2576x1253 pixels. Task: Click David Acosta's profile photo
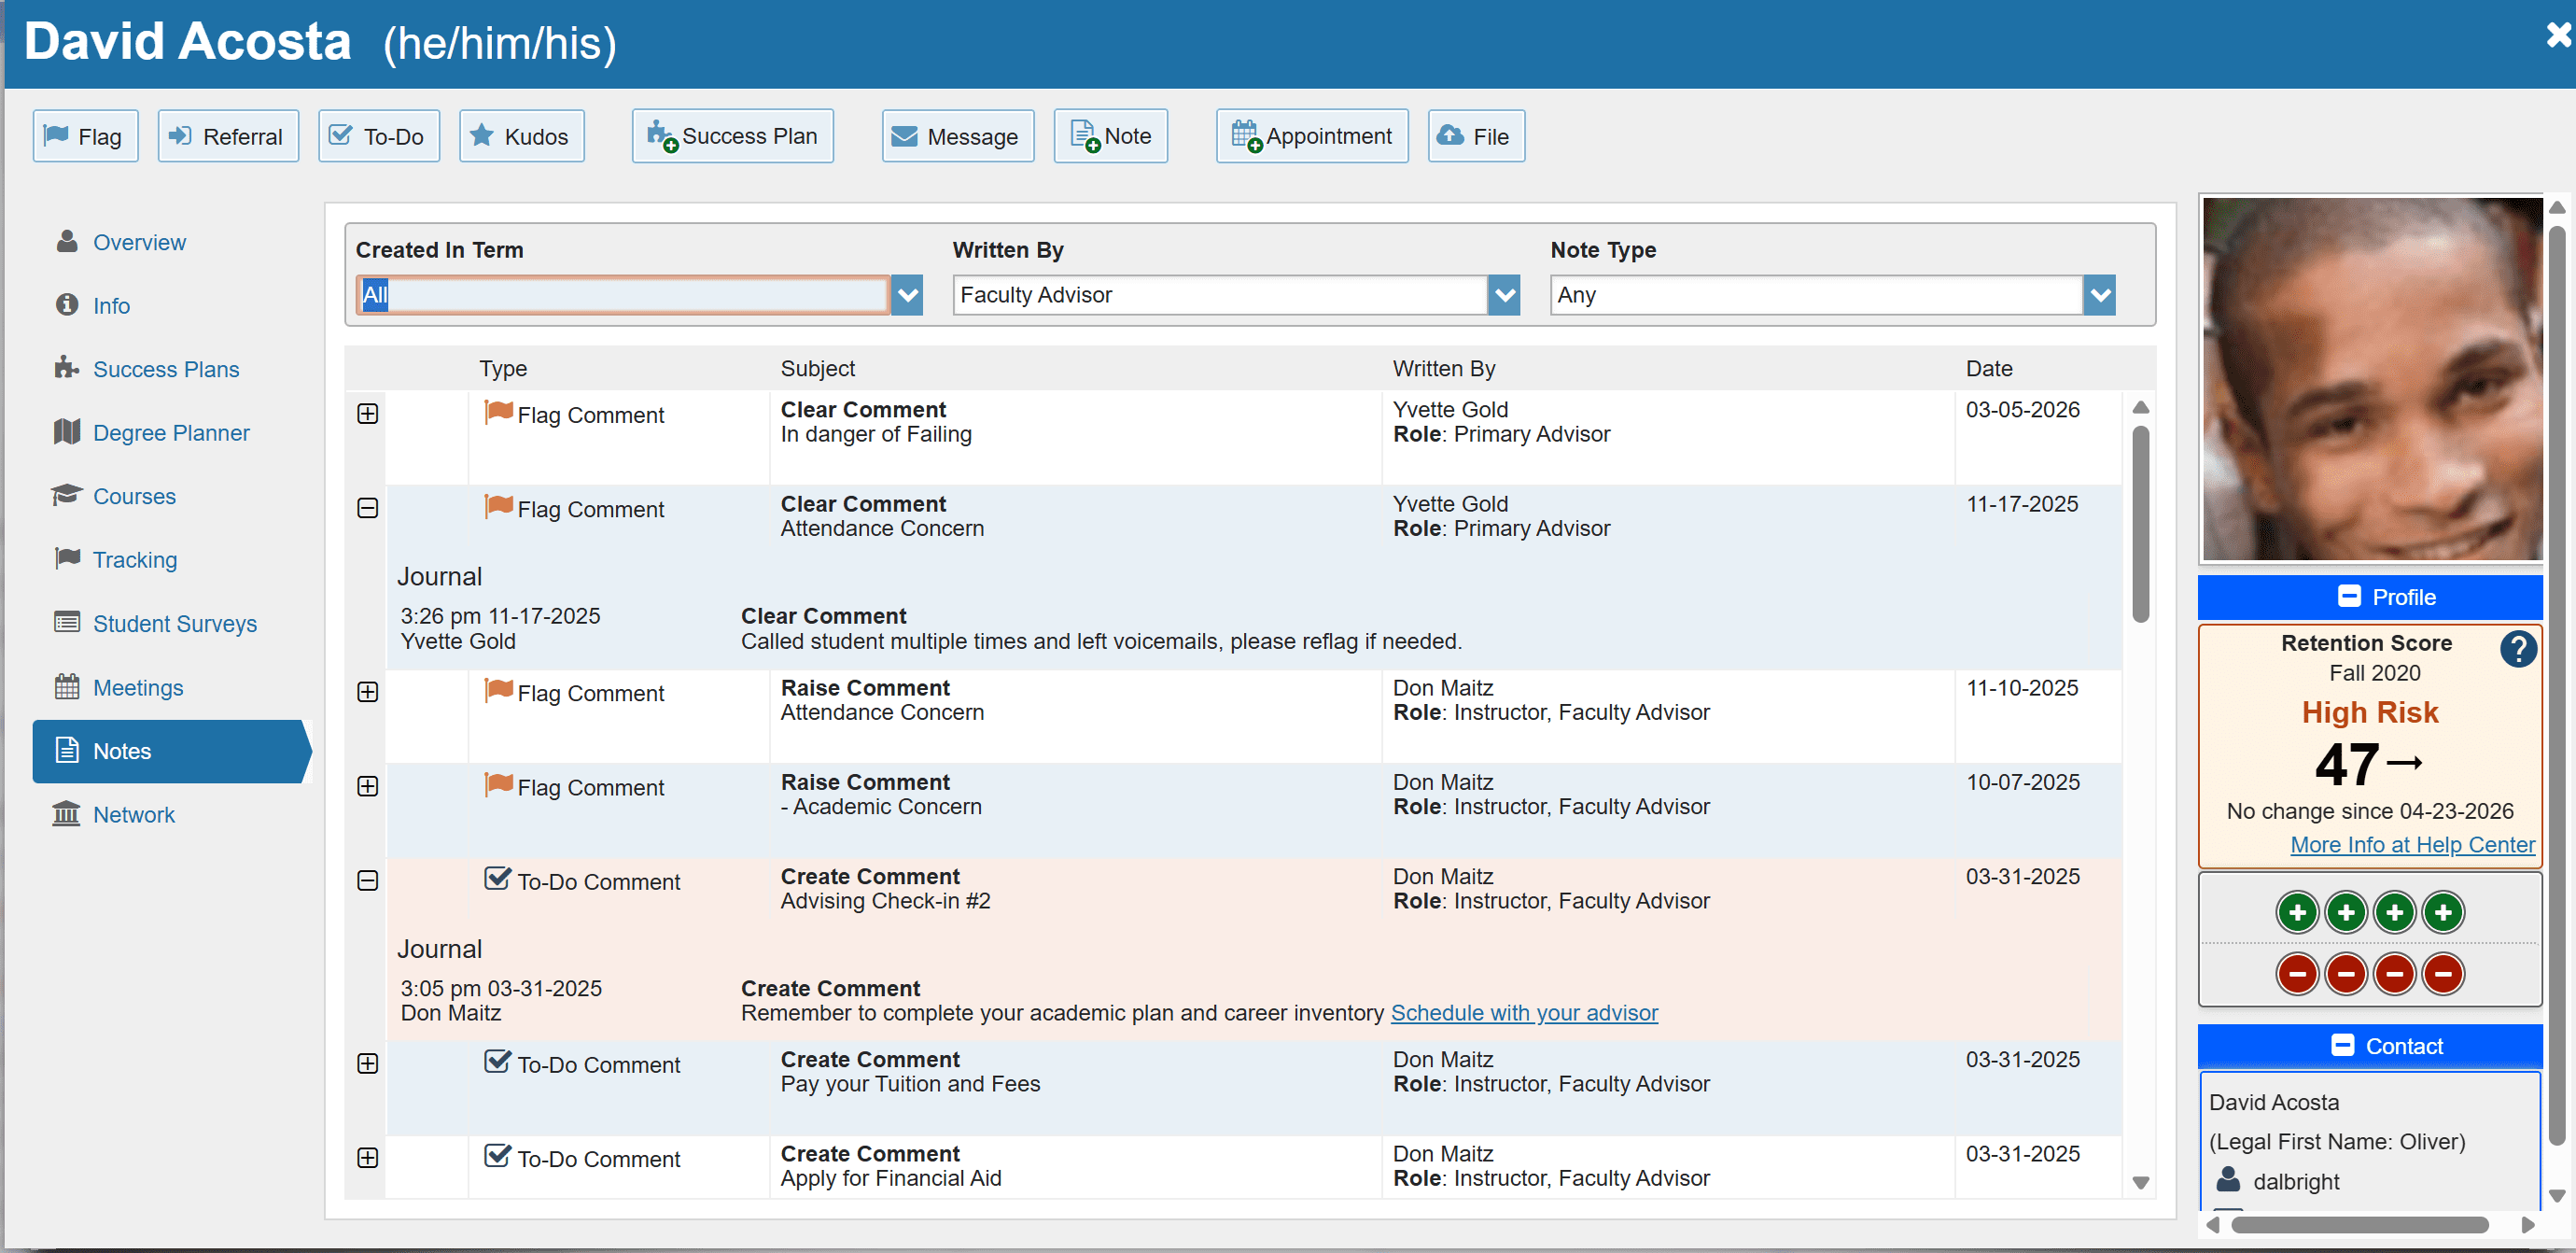tap(2371, 380)
